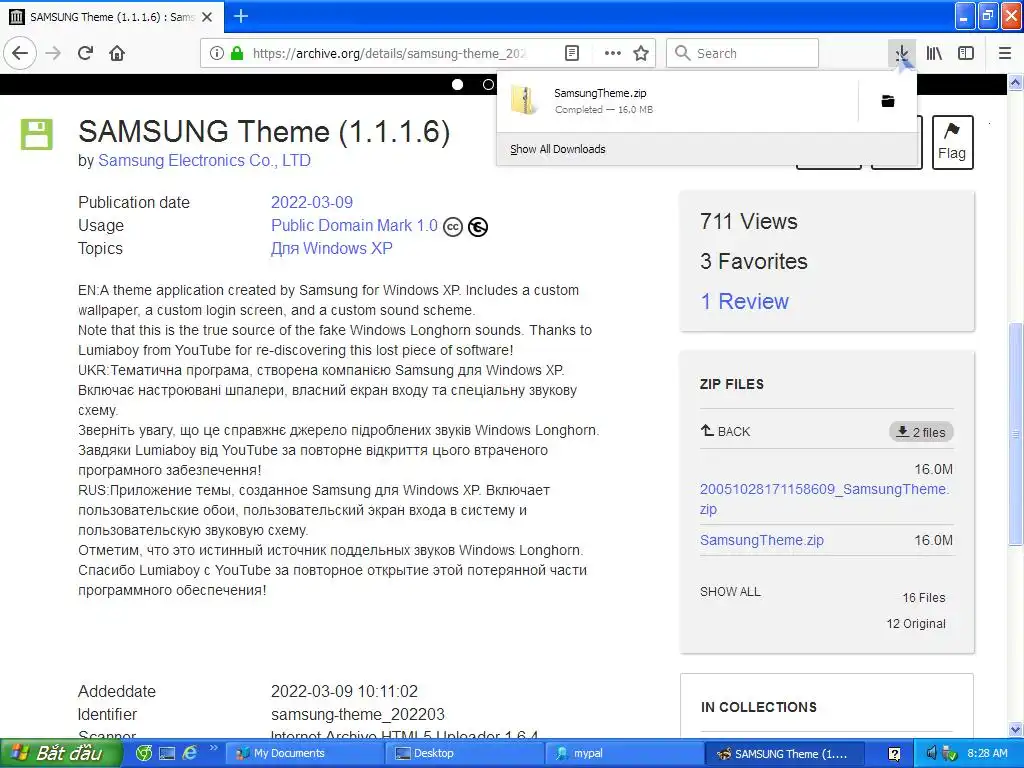1024x768 pixels.
Task: Select the second hollow carousel dot
Action: [x=488, y=84]
